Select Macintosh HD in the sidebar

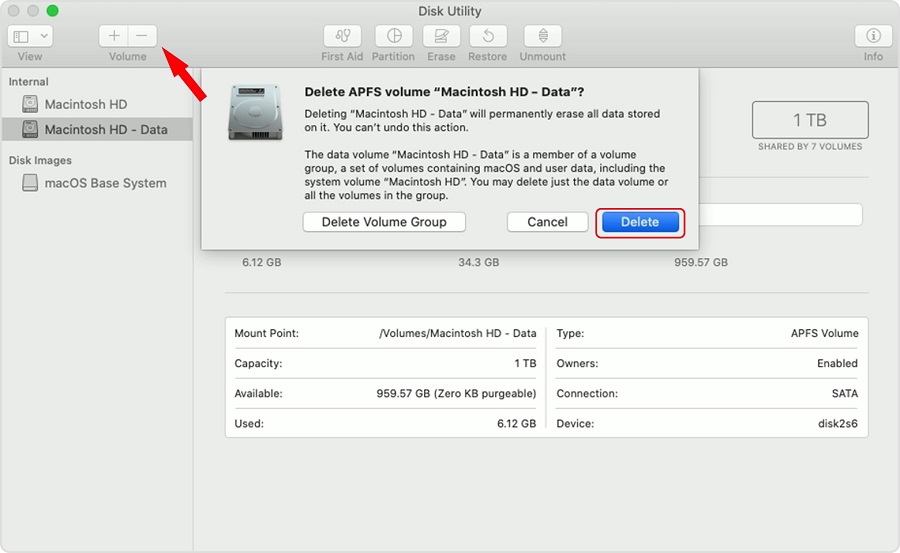coord(96,104)
